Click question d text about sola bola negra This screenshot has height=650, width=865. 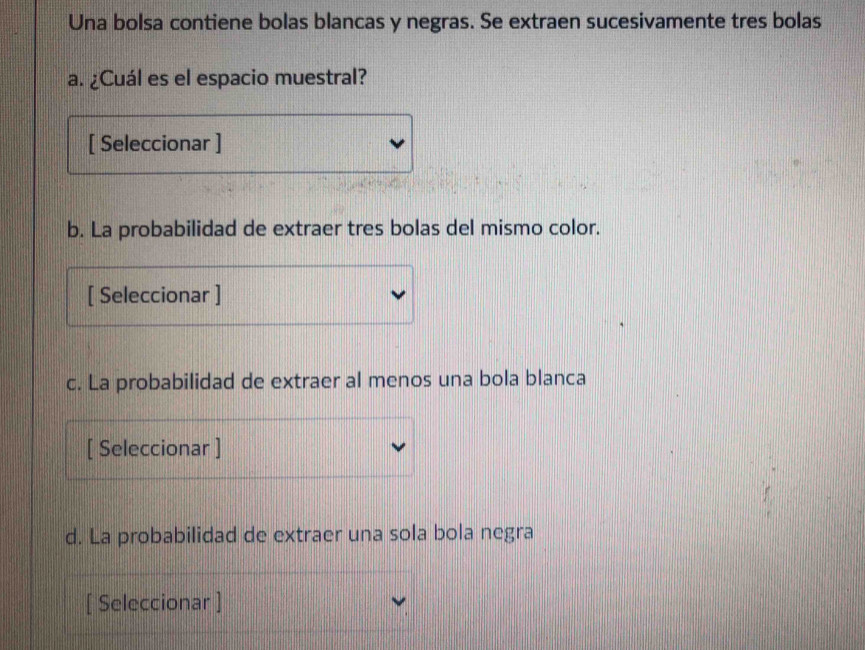coord(311,533)
